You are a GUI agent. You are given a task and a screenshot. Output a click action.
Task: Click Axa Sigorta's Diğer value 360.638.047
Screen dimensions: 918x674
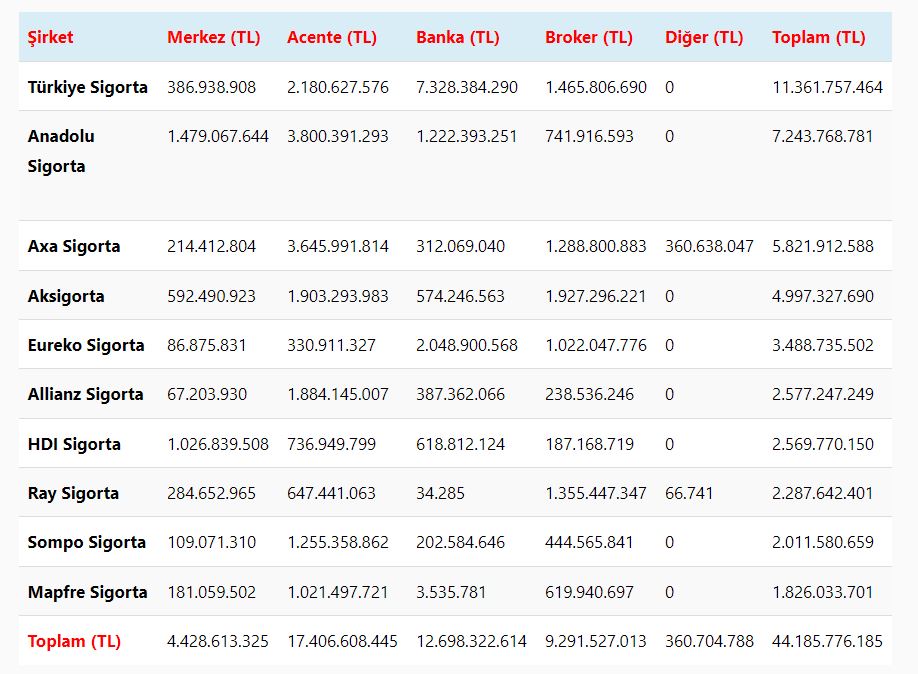coord(709,246)
